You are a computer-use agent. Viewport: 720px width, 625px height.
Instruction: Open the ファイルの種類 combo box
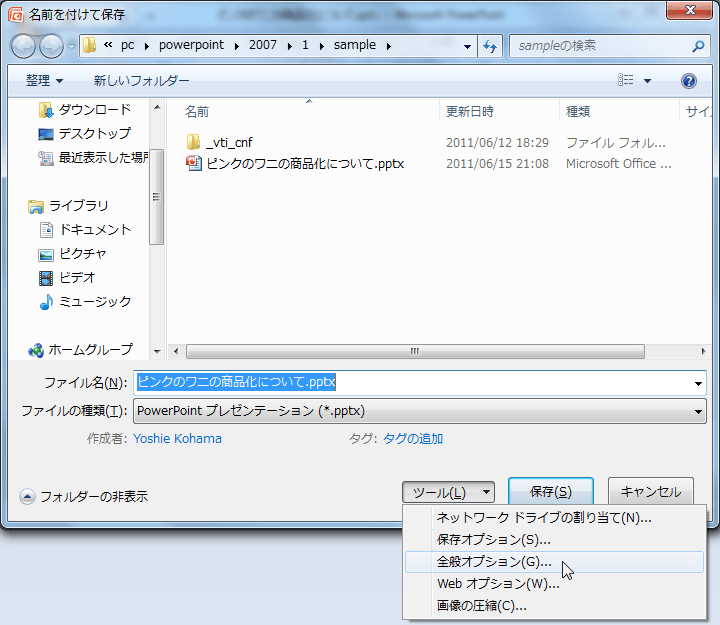pos(419,411)
